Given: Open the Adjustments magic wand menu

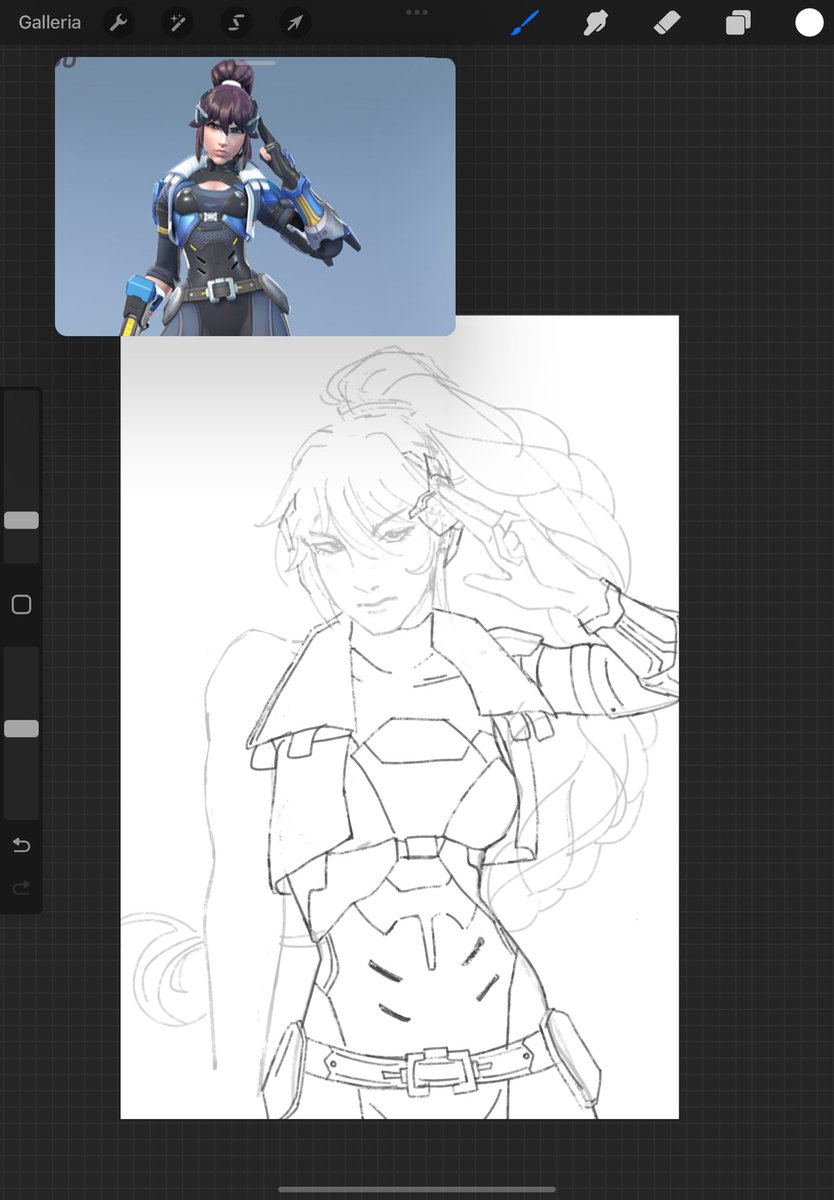Looking at the screenshot, I should click(x=177, y=22).
